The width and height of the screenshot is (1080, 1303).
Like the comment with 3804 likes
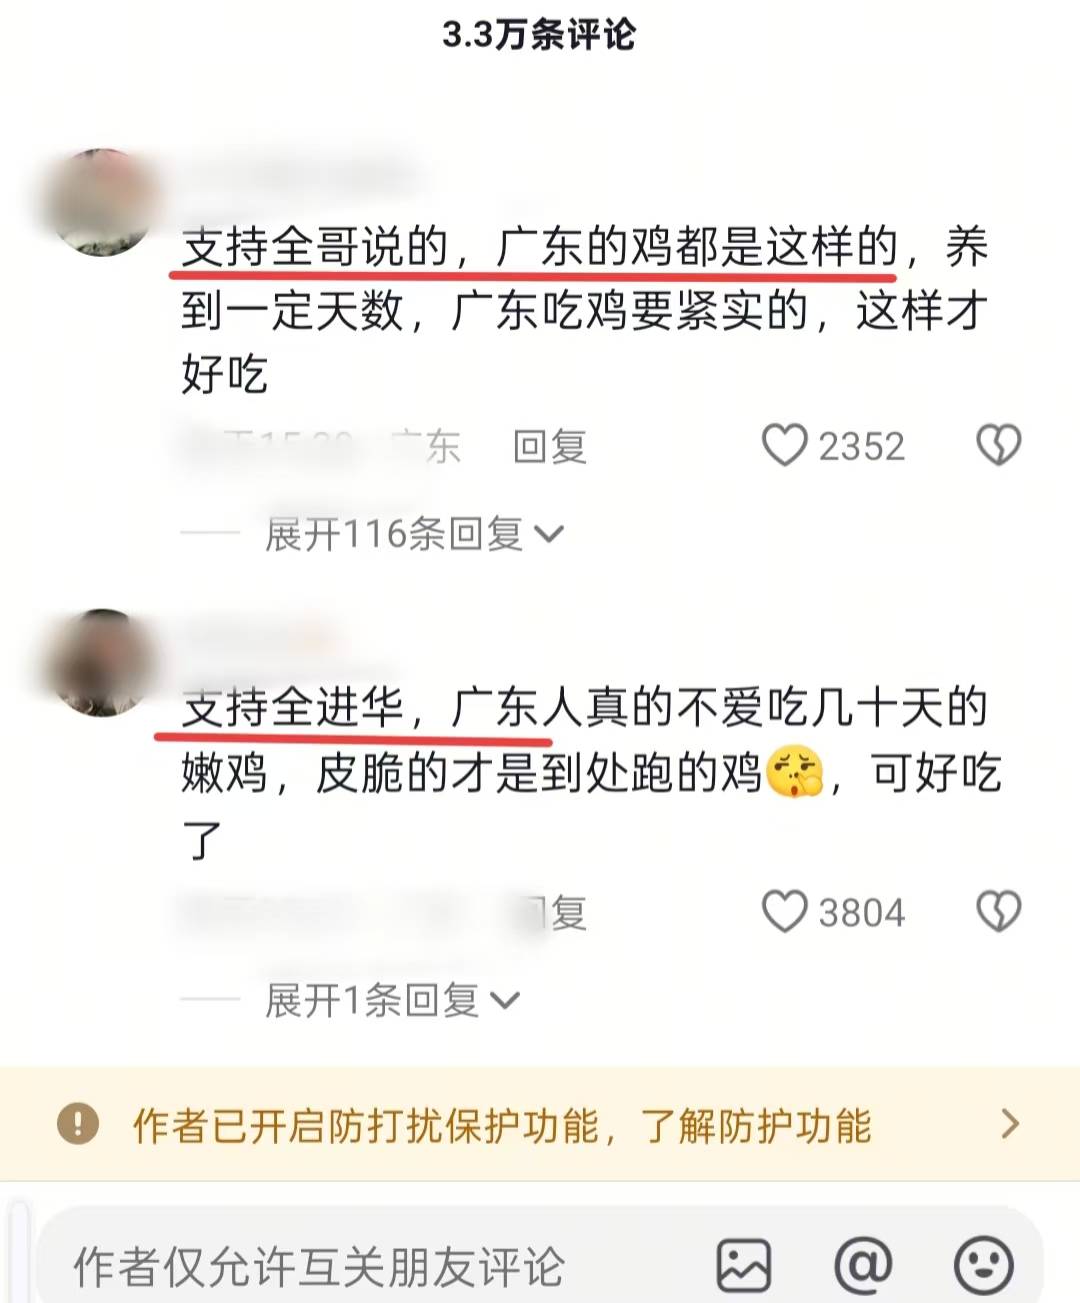tap(784, 912)
